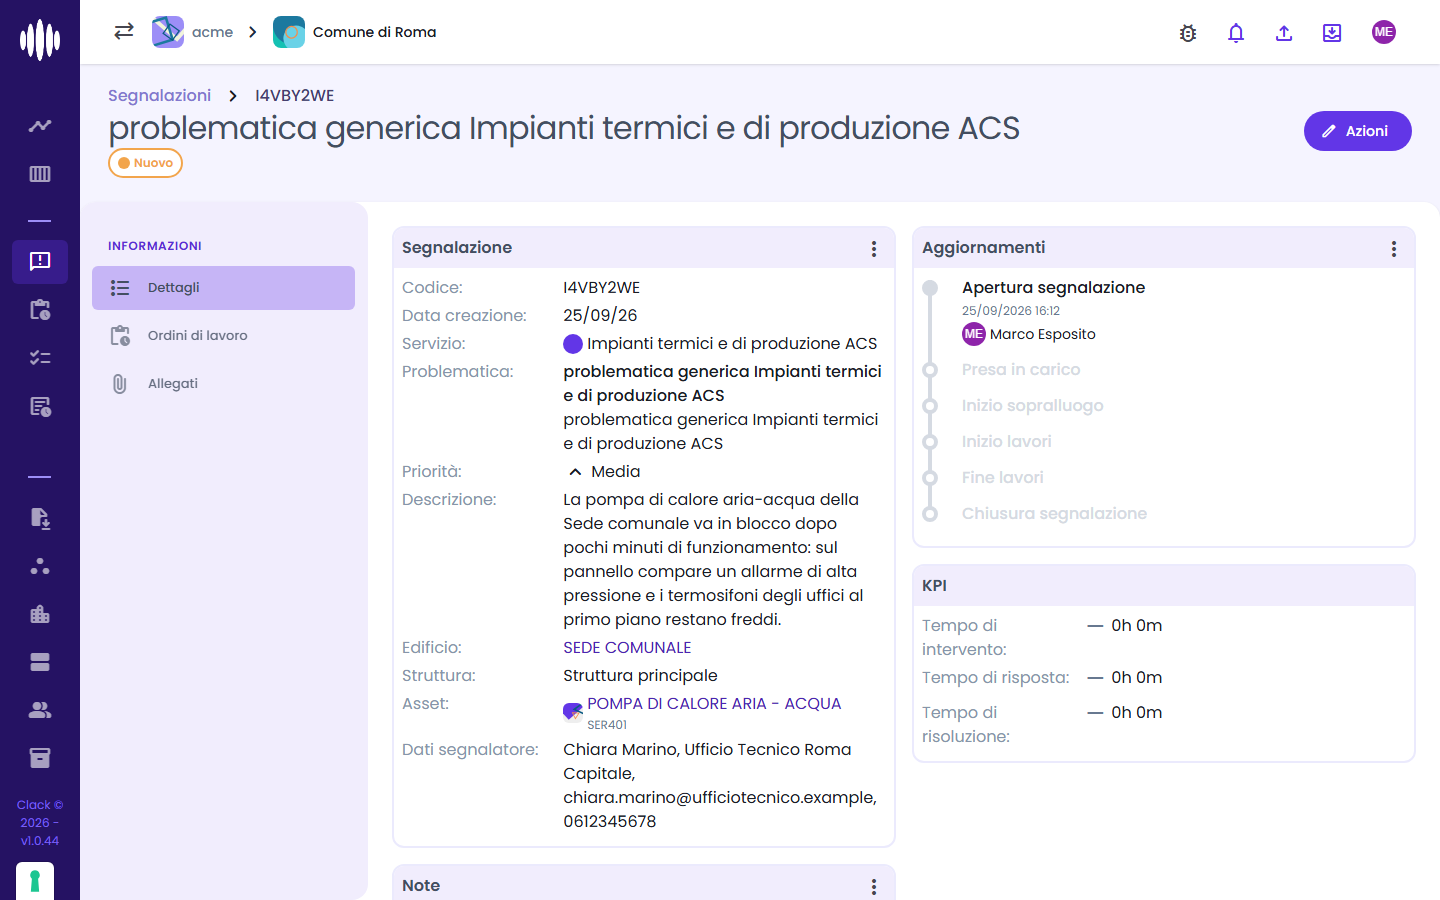
Task: Select the Dettagli tab
Action: click(x=223, y=288)
